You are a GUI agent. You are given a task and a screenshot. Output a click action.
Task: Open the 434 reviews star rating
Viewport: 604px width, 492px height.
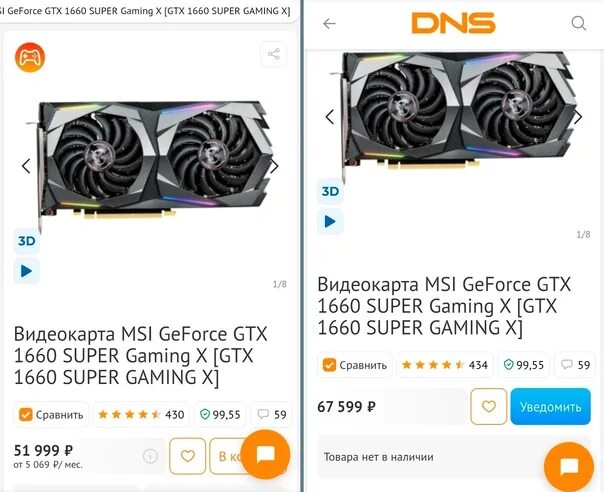pyautogui.click(x=445, y=365)
